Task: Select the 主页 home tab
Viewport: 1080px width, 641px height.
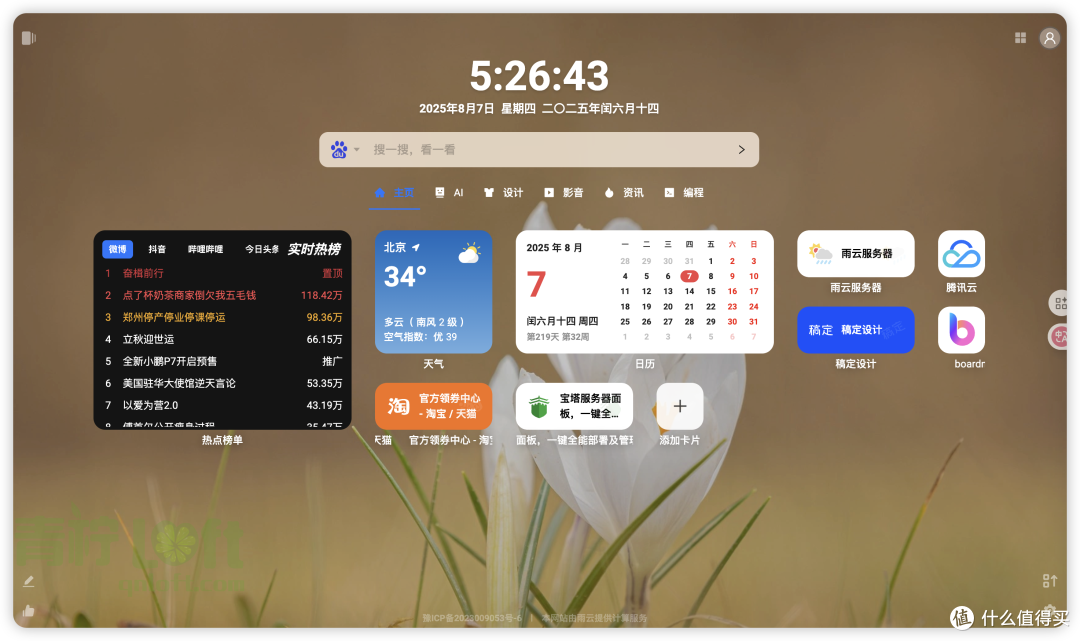Action: (x=395, y=193)
